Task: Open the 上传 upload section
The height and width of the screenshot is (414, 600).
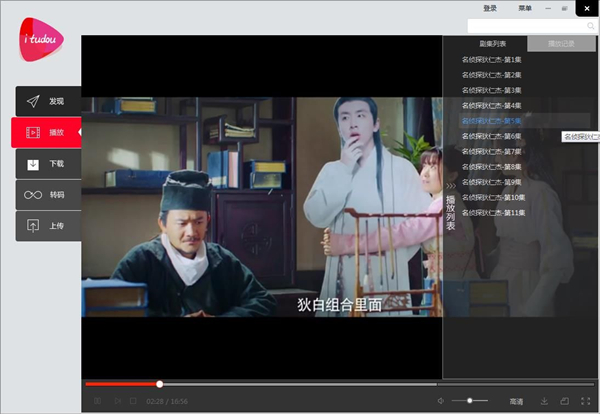Action: tap(49, 226)
